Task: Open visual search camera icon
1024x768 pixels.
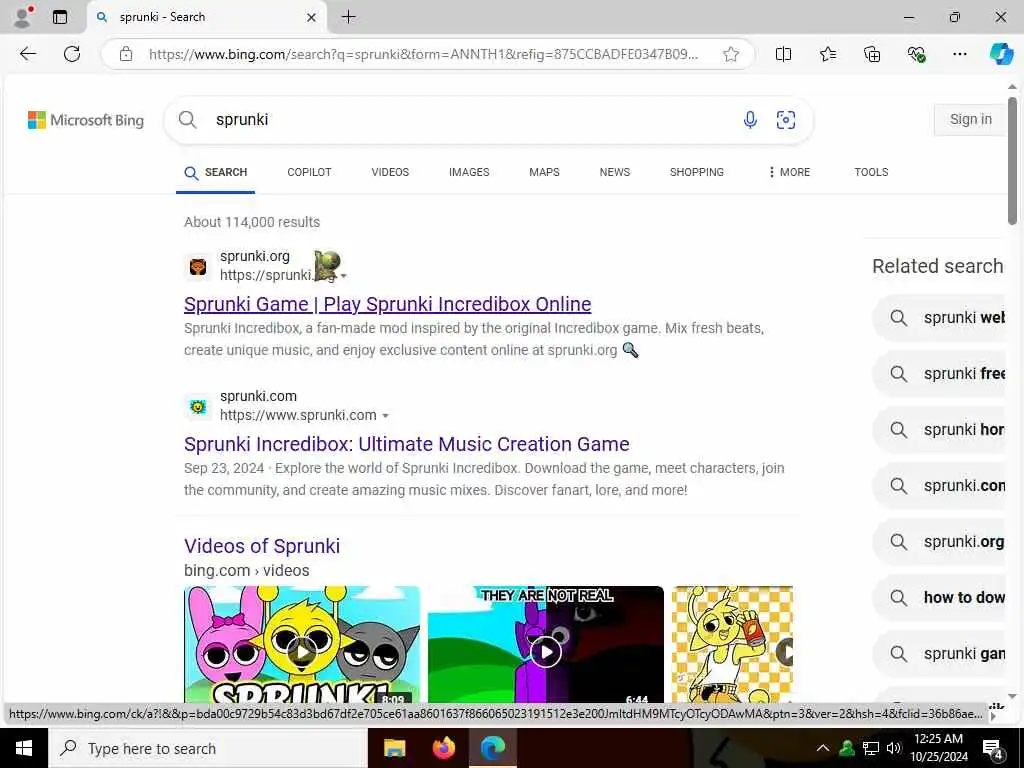Action: (786, 120)
